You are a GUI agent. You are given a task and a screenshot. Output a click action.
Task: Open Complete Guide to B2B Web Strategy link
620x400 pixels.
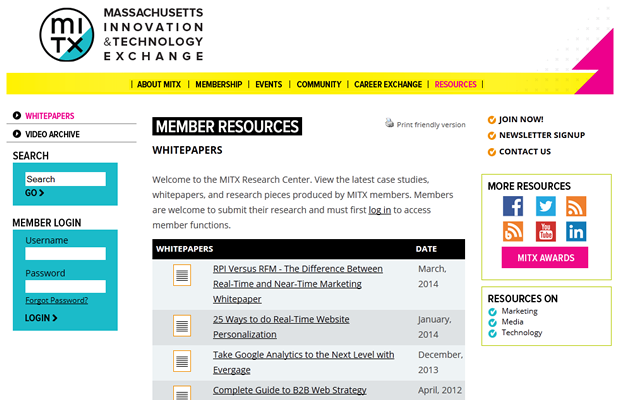tap(290, 390)
